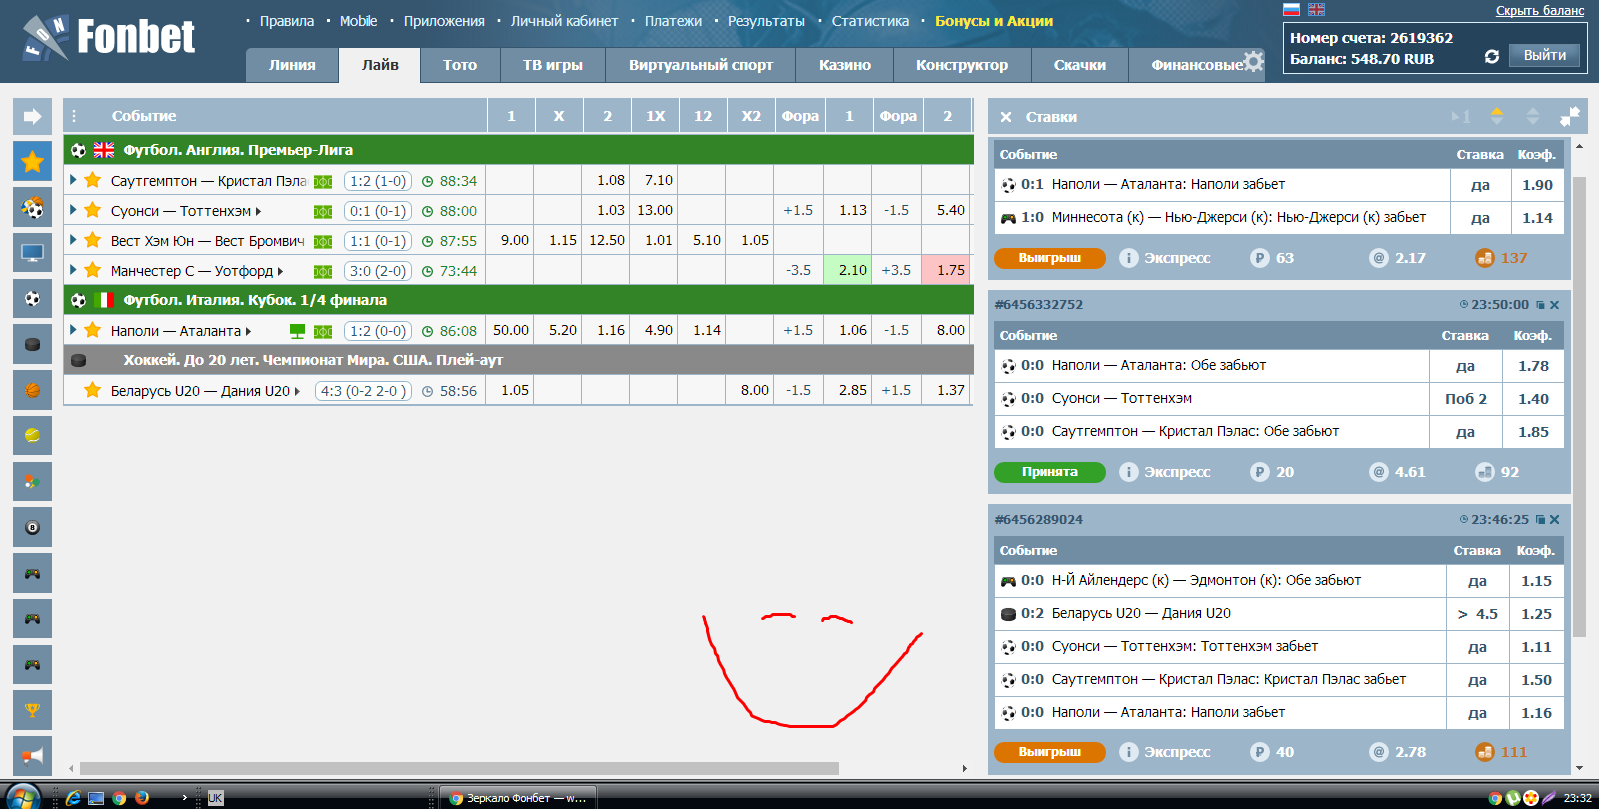The image size is (1599, 809).
Task: Select the Казино tab
Action: [845, 65]
